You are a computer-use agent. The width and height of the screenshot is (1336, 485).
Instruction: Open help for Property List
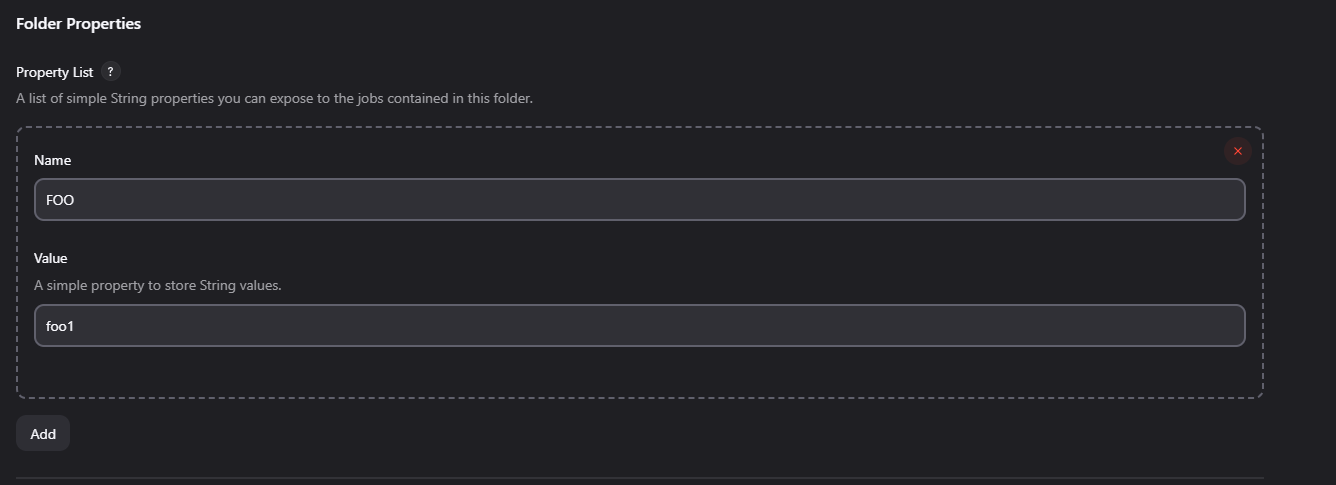[111, 72]
